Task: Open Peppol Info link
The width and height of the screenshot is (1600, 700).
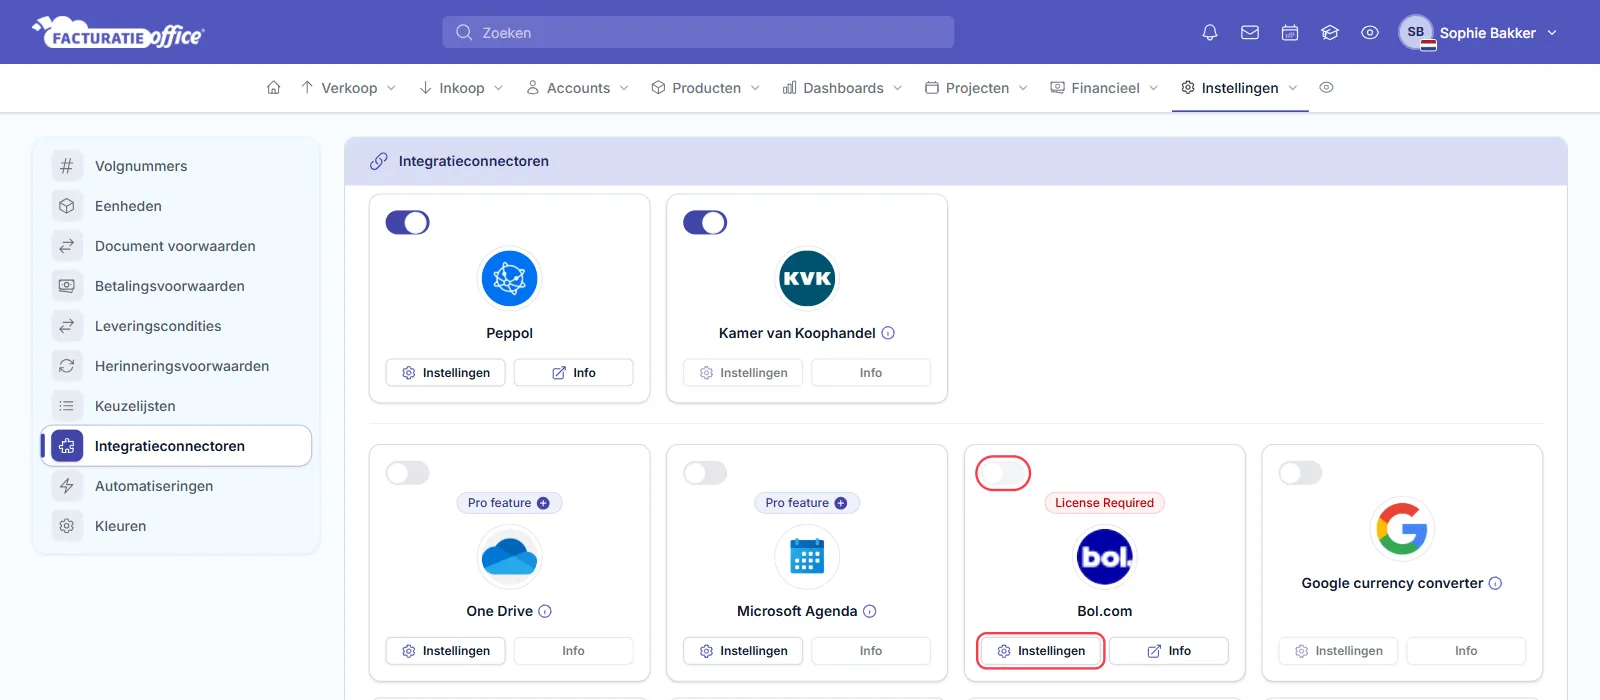Action: point(574,373)
